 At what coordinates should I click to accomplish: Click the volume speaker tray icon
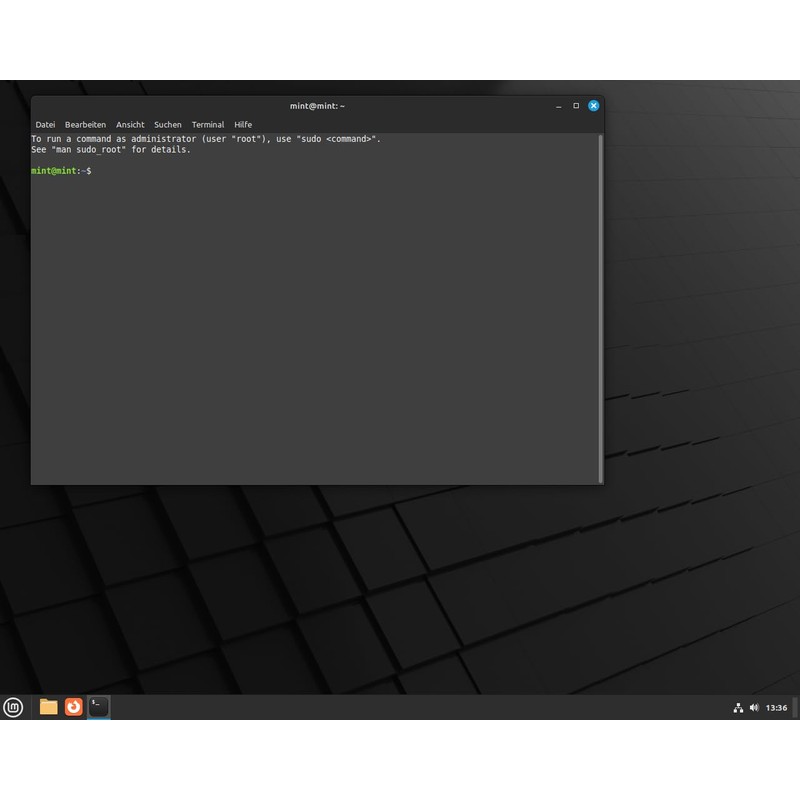[754, 708]
